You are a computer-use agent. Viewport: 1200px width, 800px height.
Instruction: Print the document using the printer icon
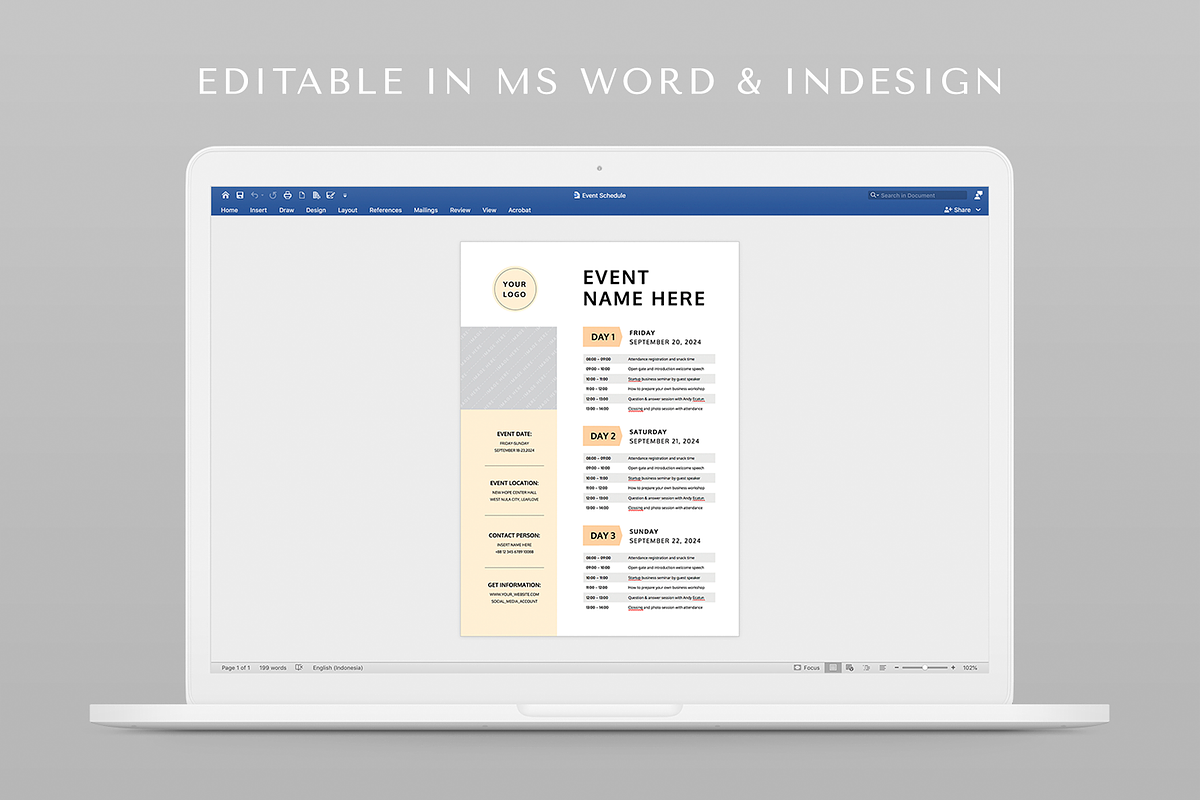[x=288, y=195]
